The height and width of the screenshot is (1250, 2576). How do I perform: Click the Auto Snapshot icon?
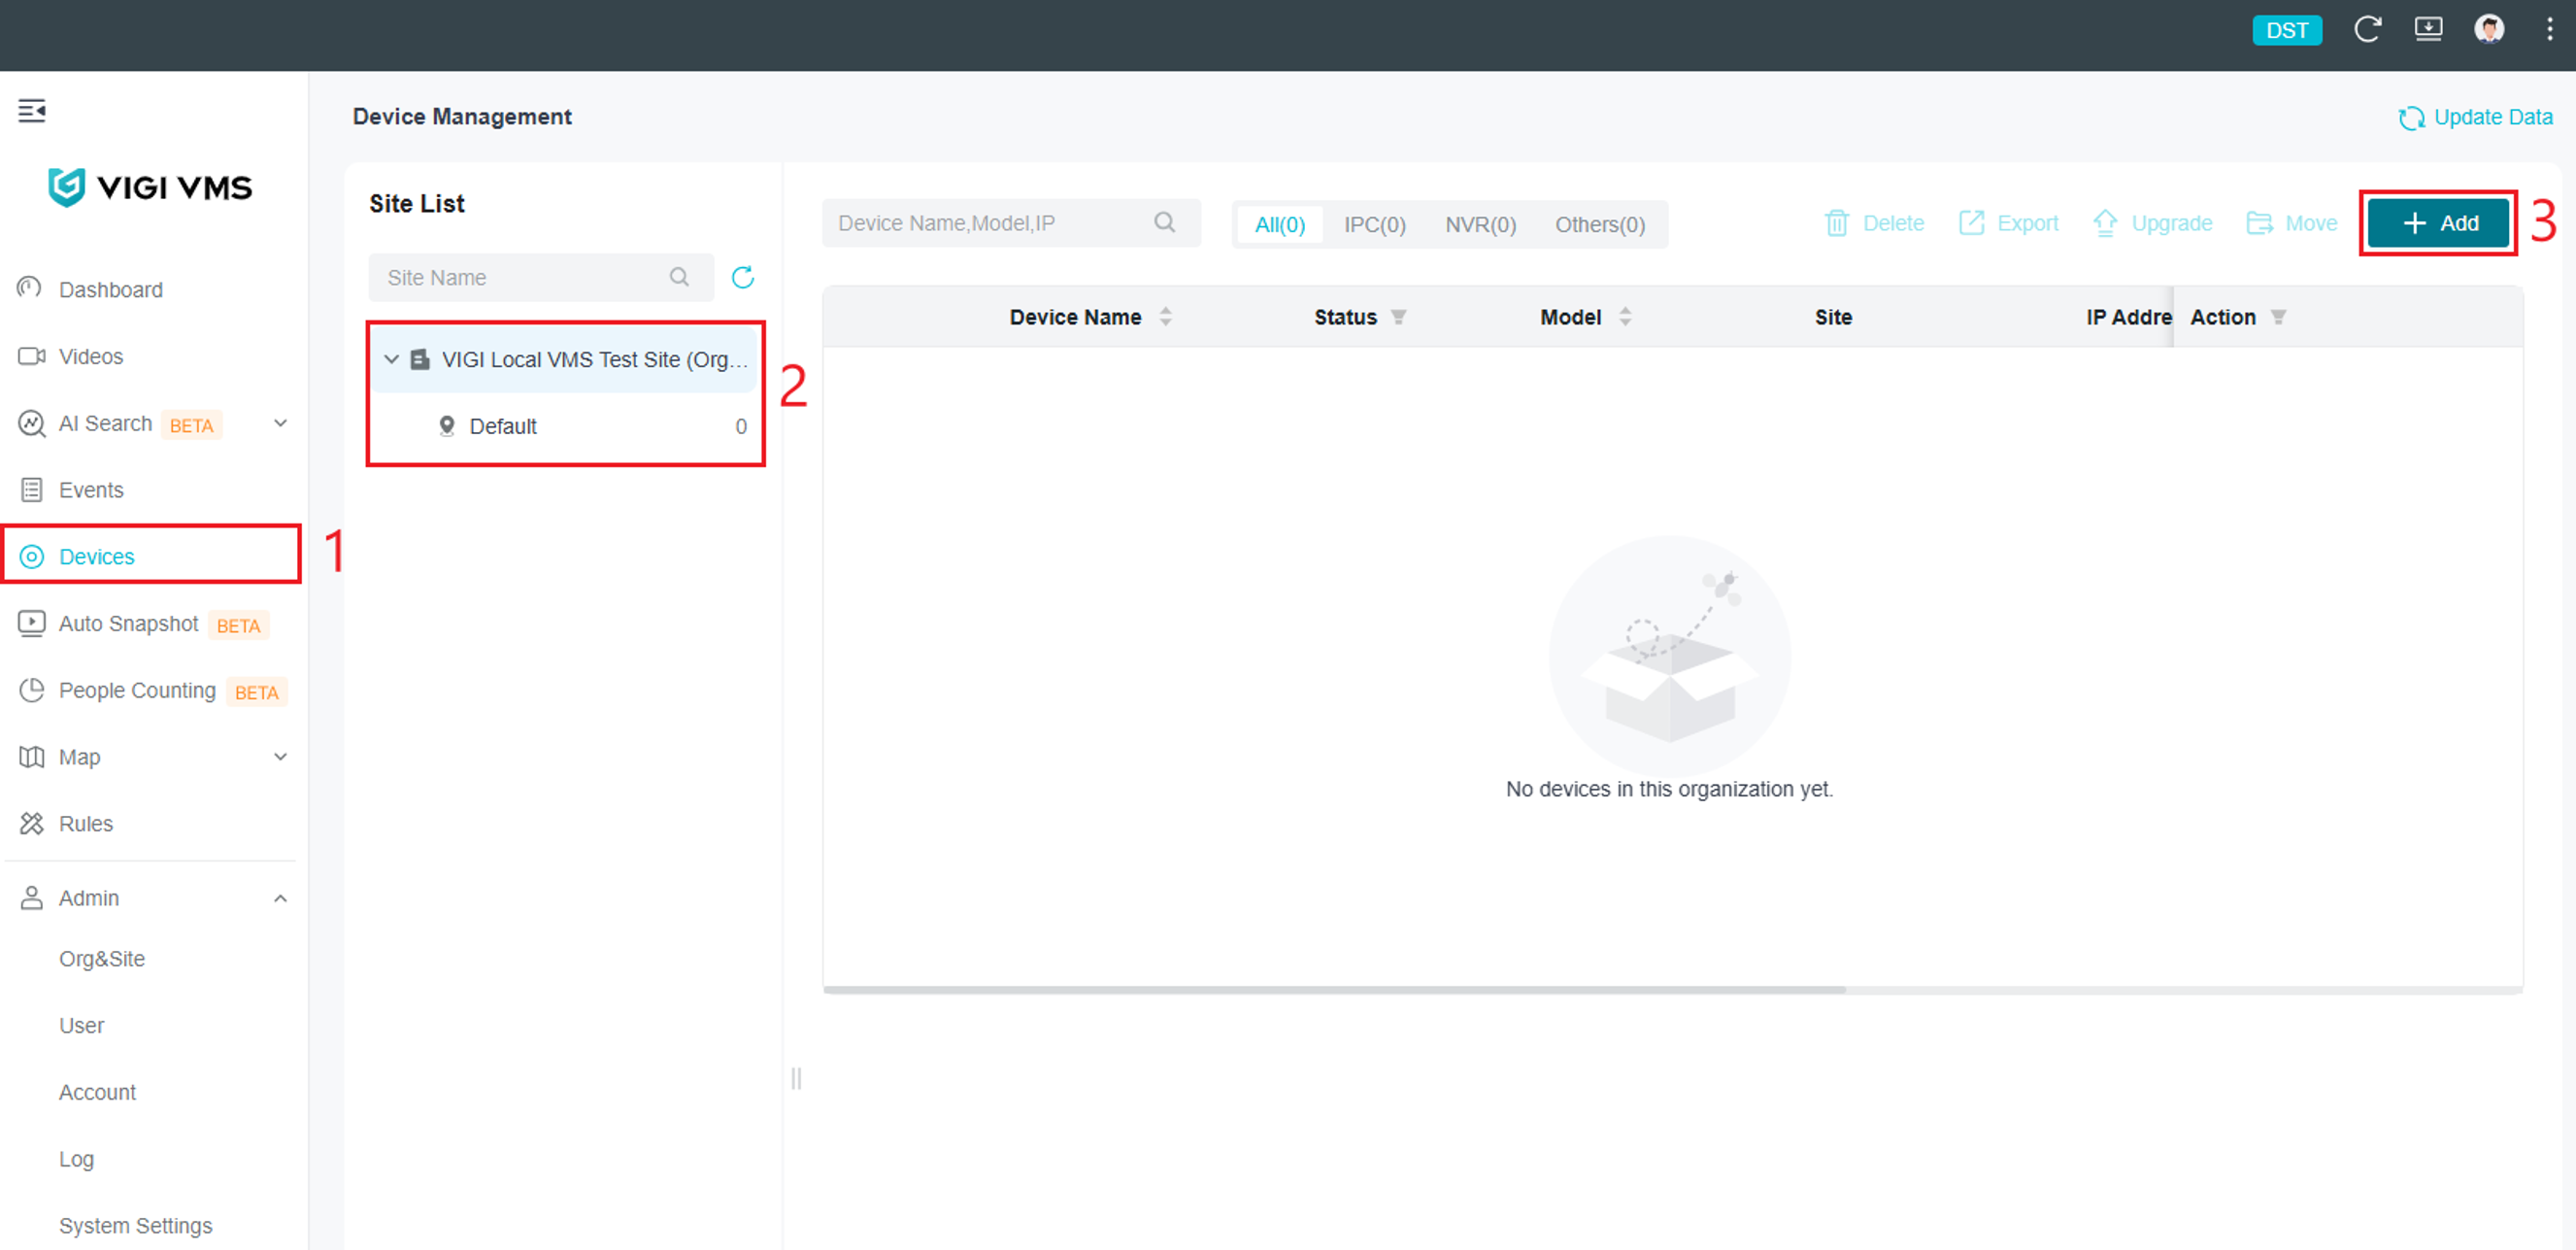(32, 623)
